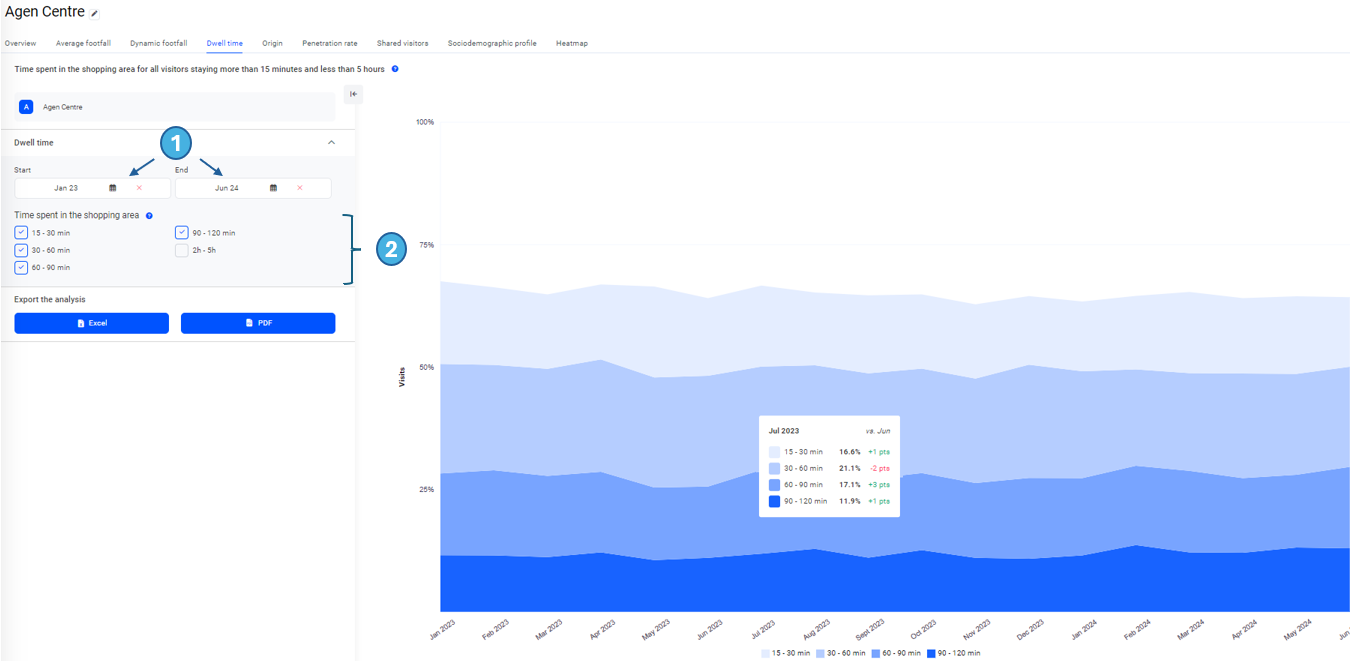Uncheck the 90 - 120 min checkbox
The width and height of the screenshot is (1350, 661).
point(181,233)
